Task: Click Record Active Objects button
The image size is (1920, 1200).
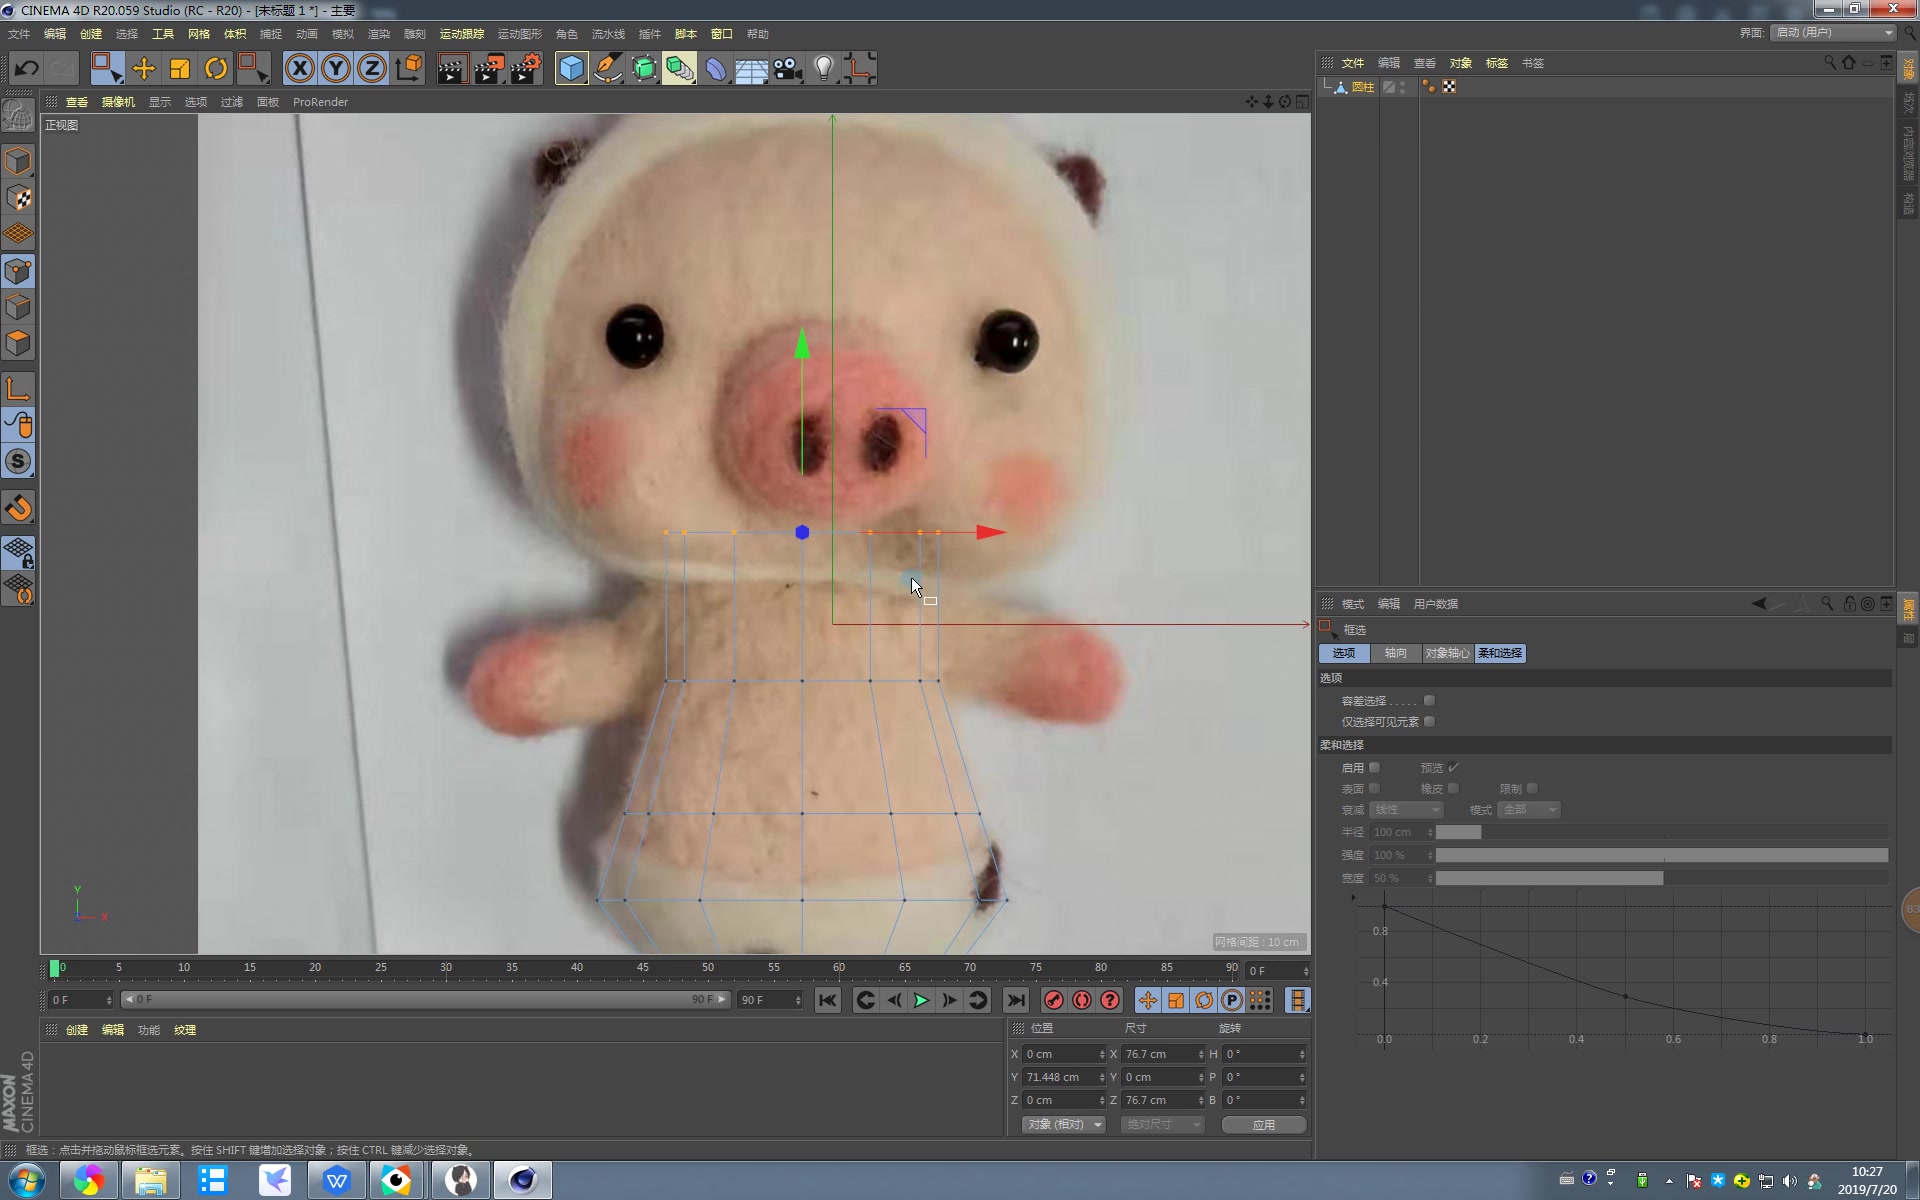Action: tap(1053, 1000)
